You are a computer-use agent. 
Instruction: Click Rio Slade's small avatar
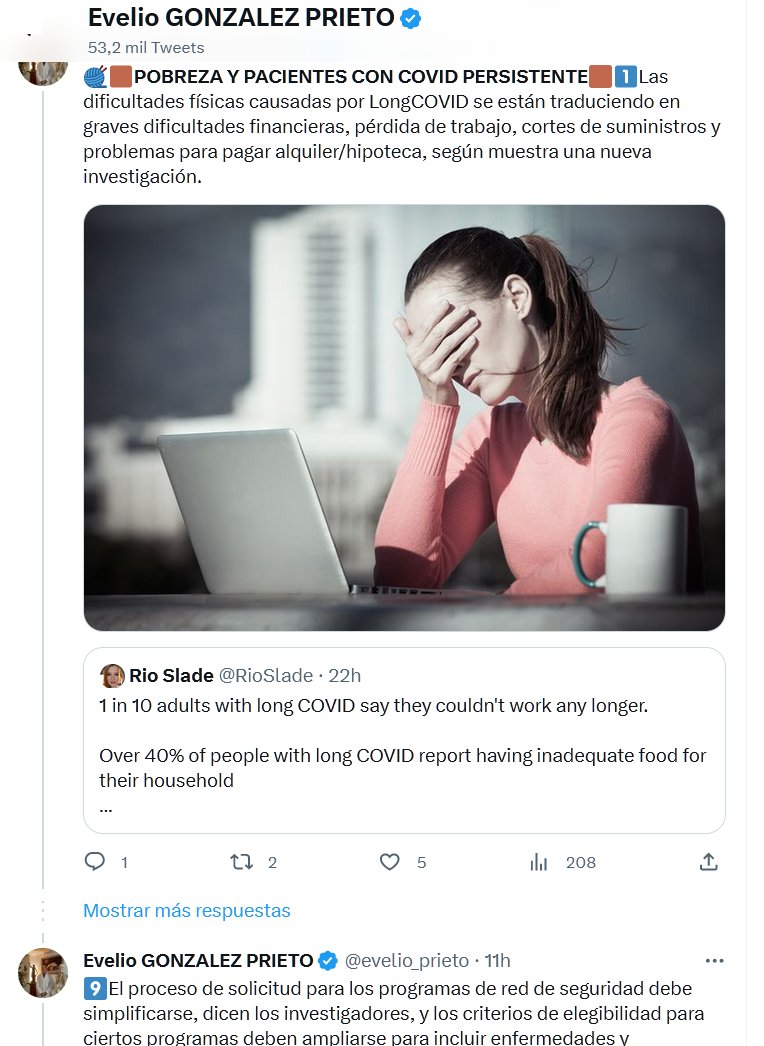click(112, 676)
